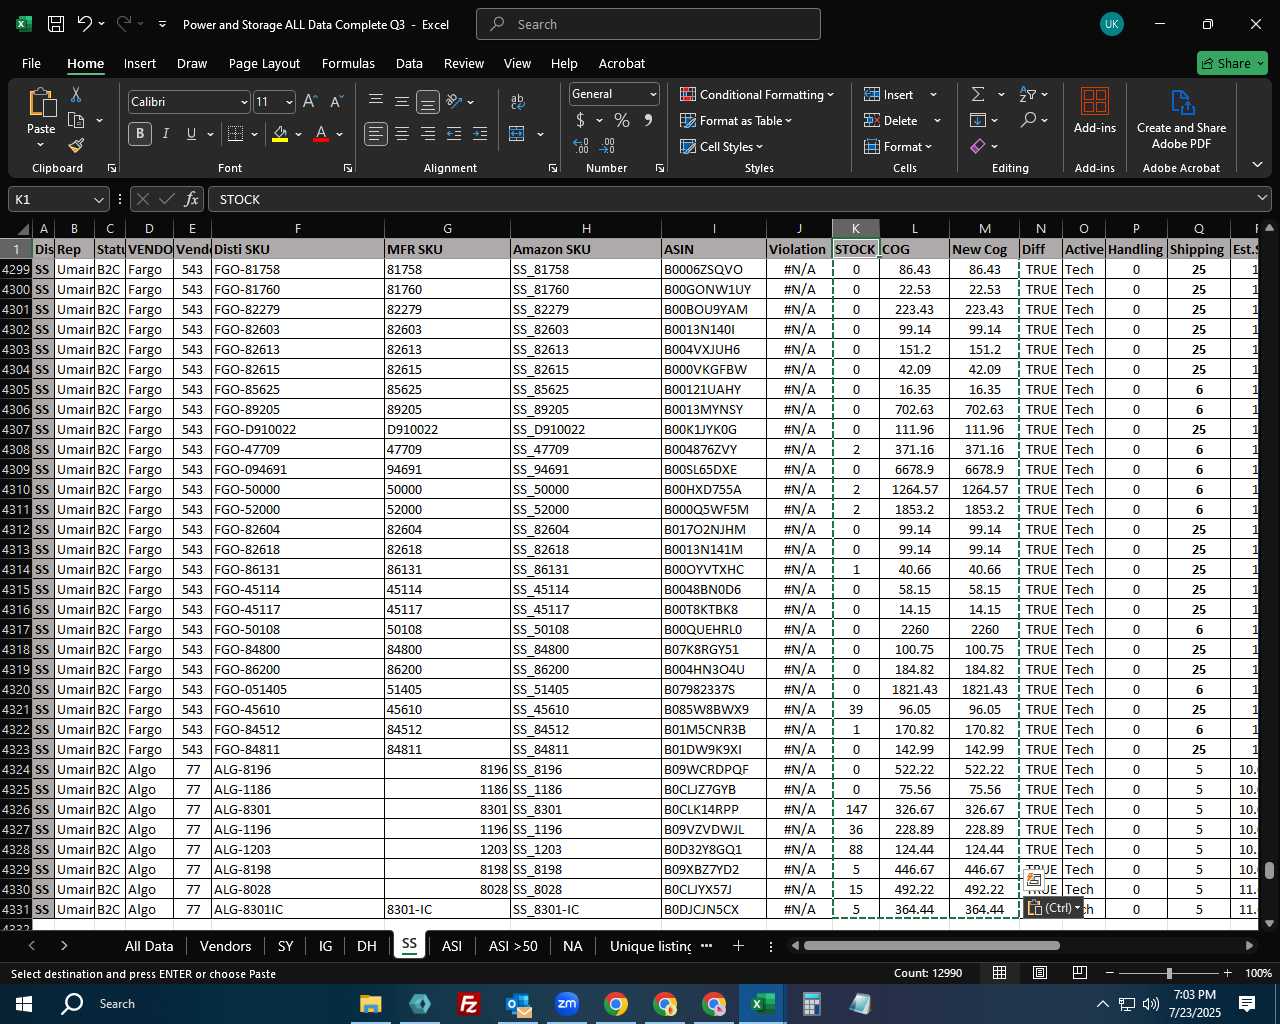The width and height of the screenshot is (1280, 1024).
Task: Switch to the ASI >50 sheet tab
Action: 513,946
